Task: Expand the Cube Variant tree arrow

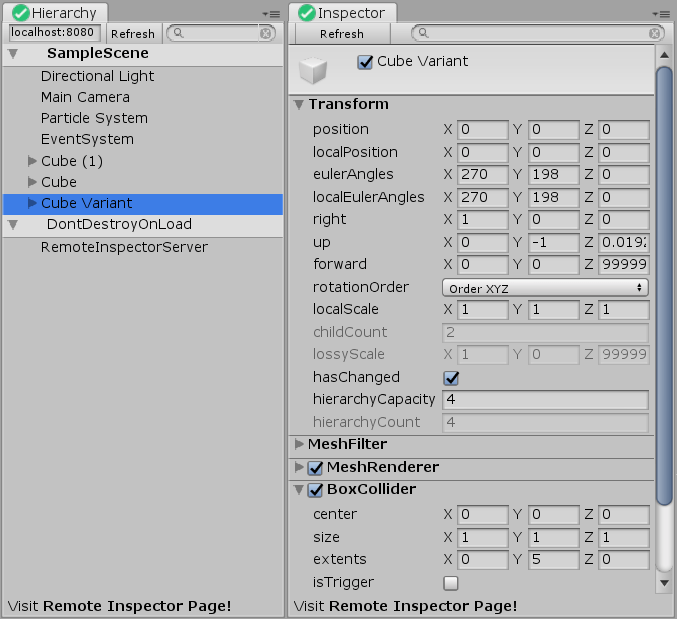Action: click(32, 203)
